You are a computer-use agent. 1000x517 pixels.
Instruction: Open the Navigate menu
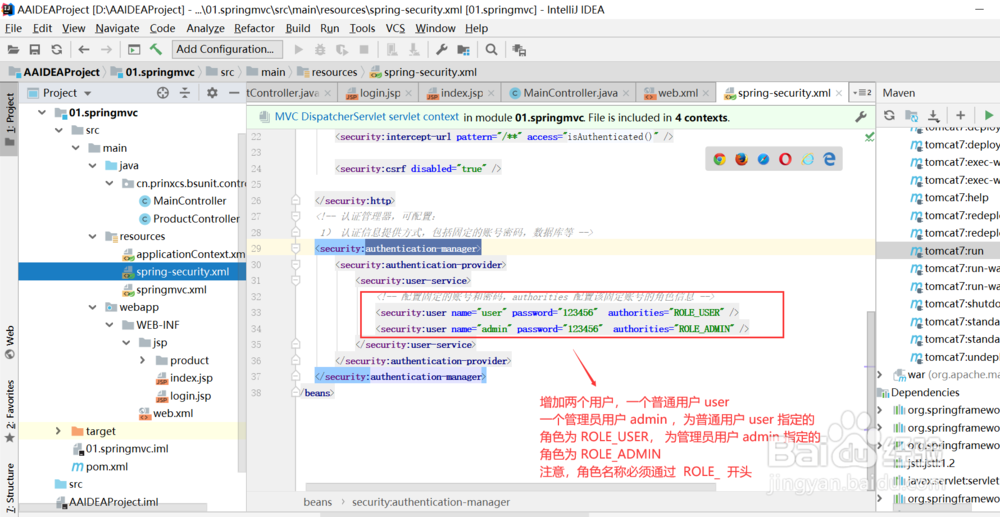117,28
